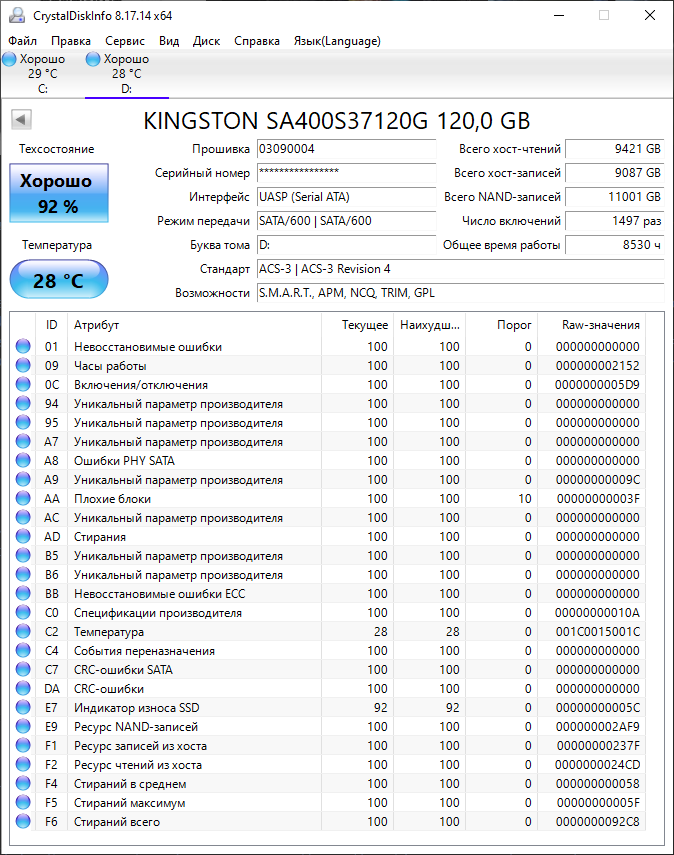
Task: Click status circle for attribute A9
Action: pos(23,479)
